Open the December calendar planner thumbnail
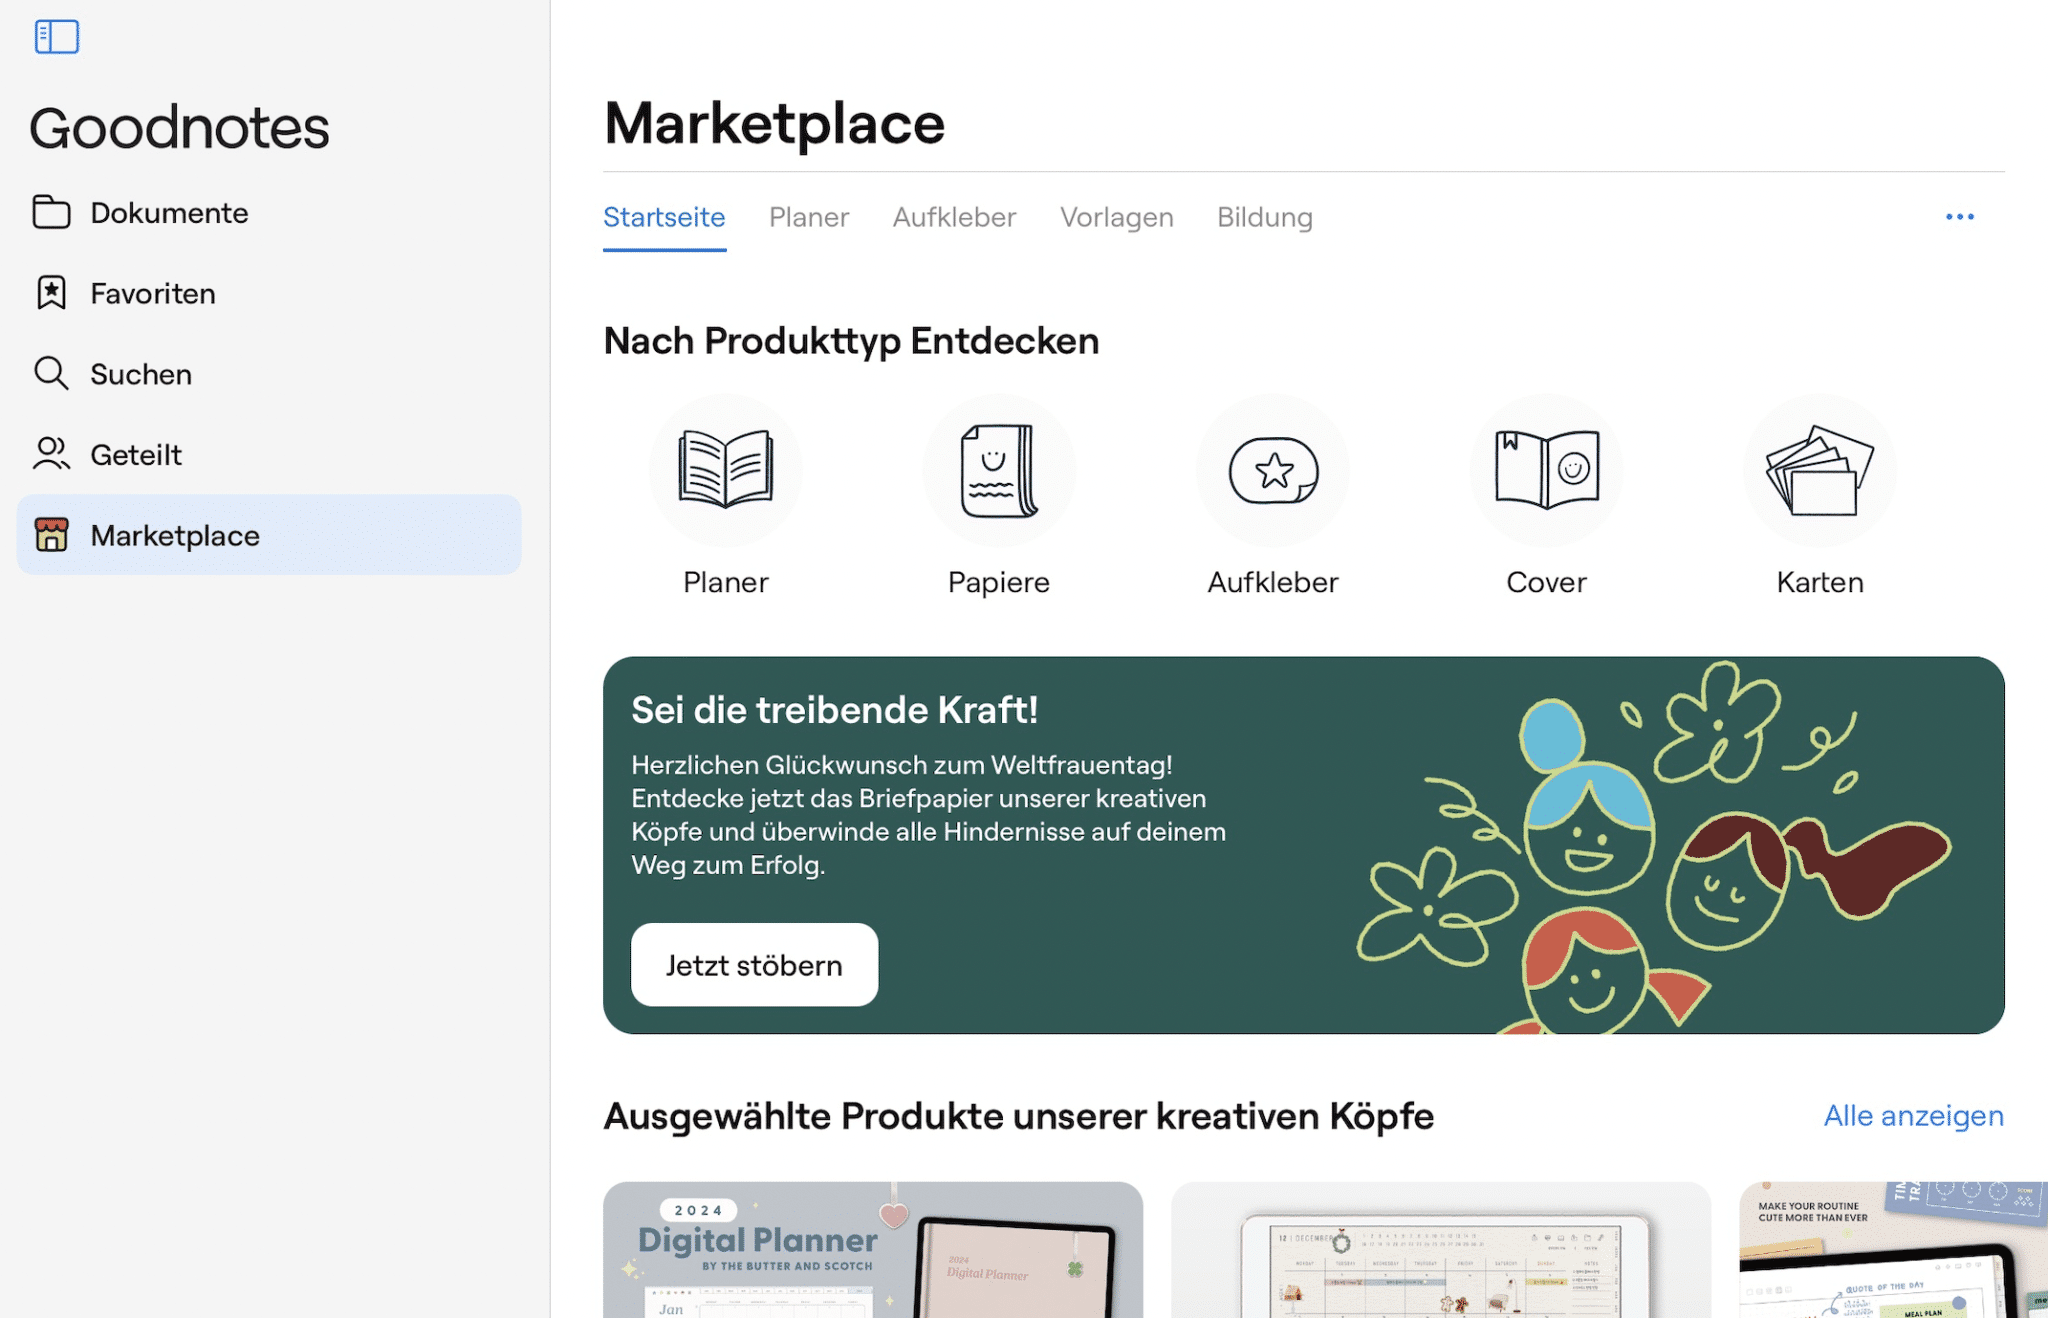 tap(1441, 1250)
